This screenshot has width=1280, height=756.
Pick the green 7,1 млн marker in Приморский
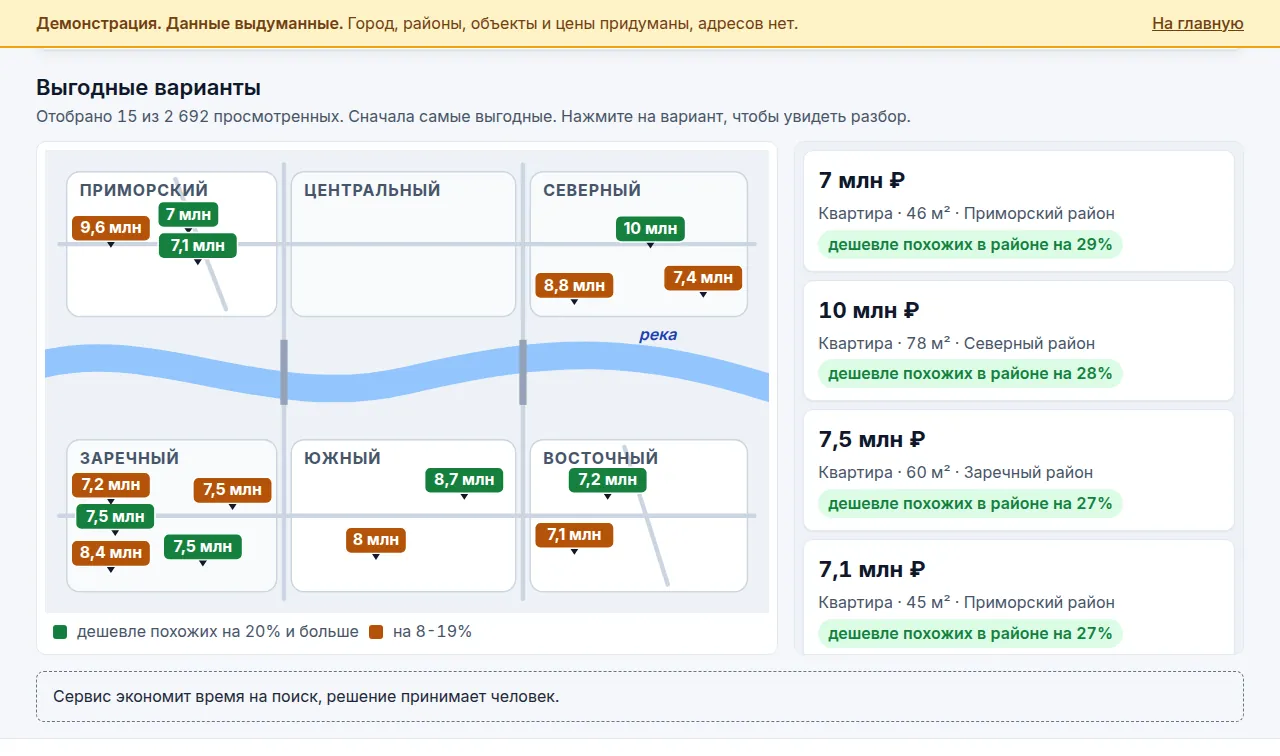pyautogui.click(x=198, y=245)
